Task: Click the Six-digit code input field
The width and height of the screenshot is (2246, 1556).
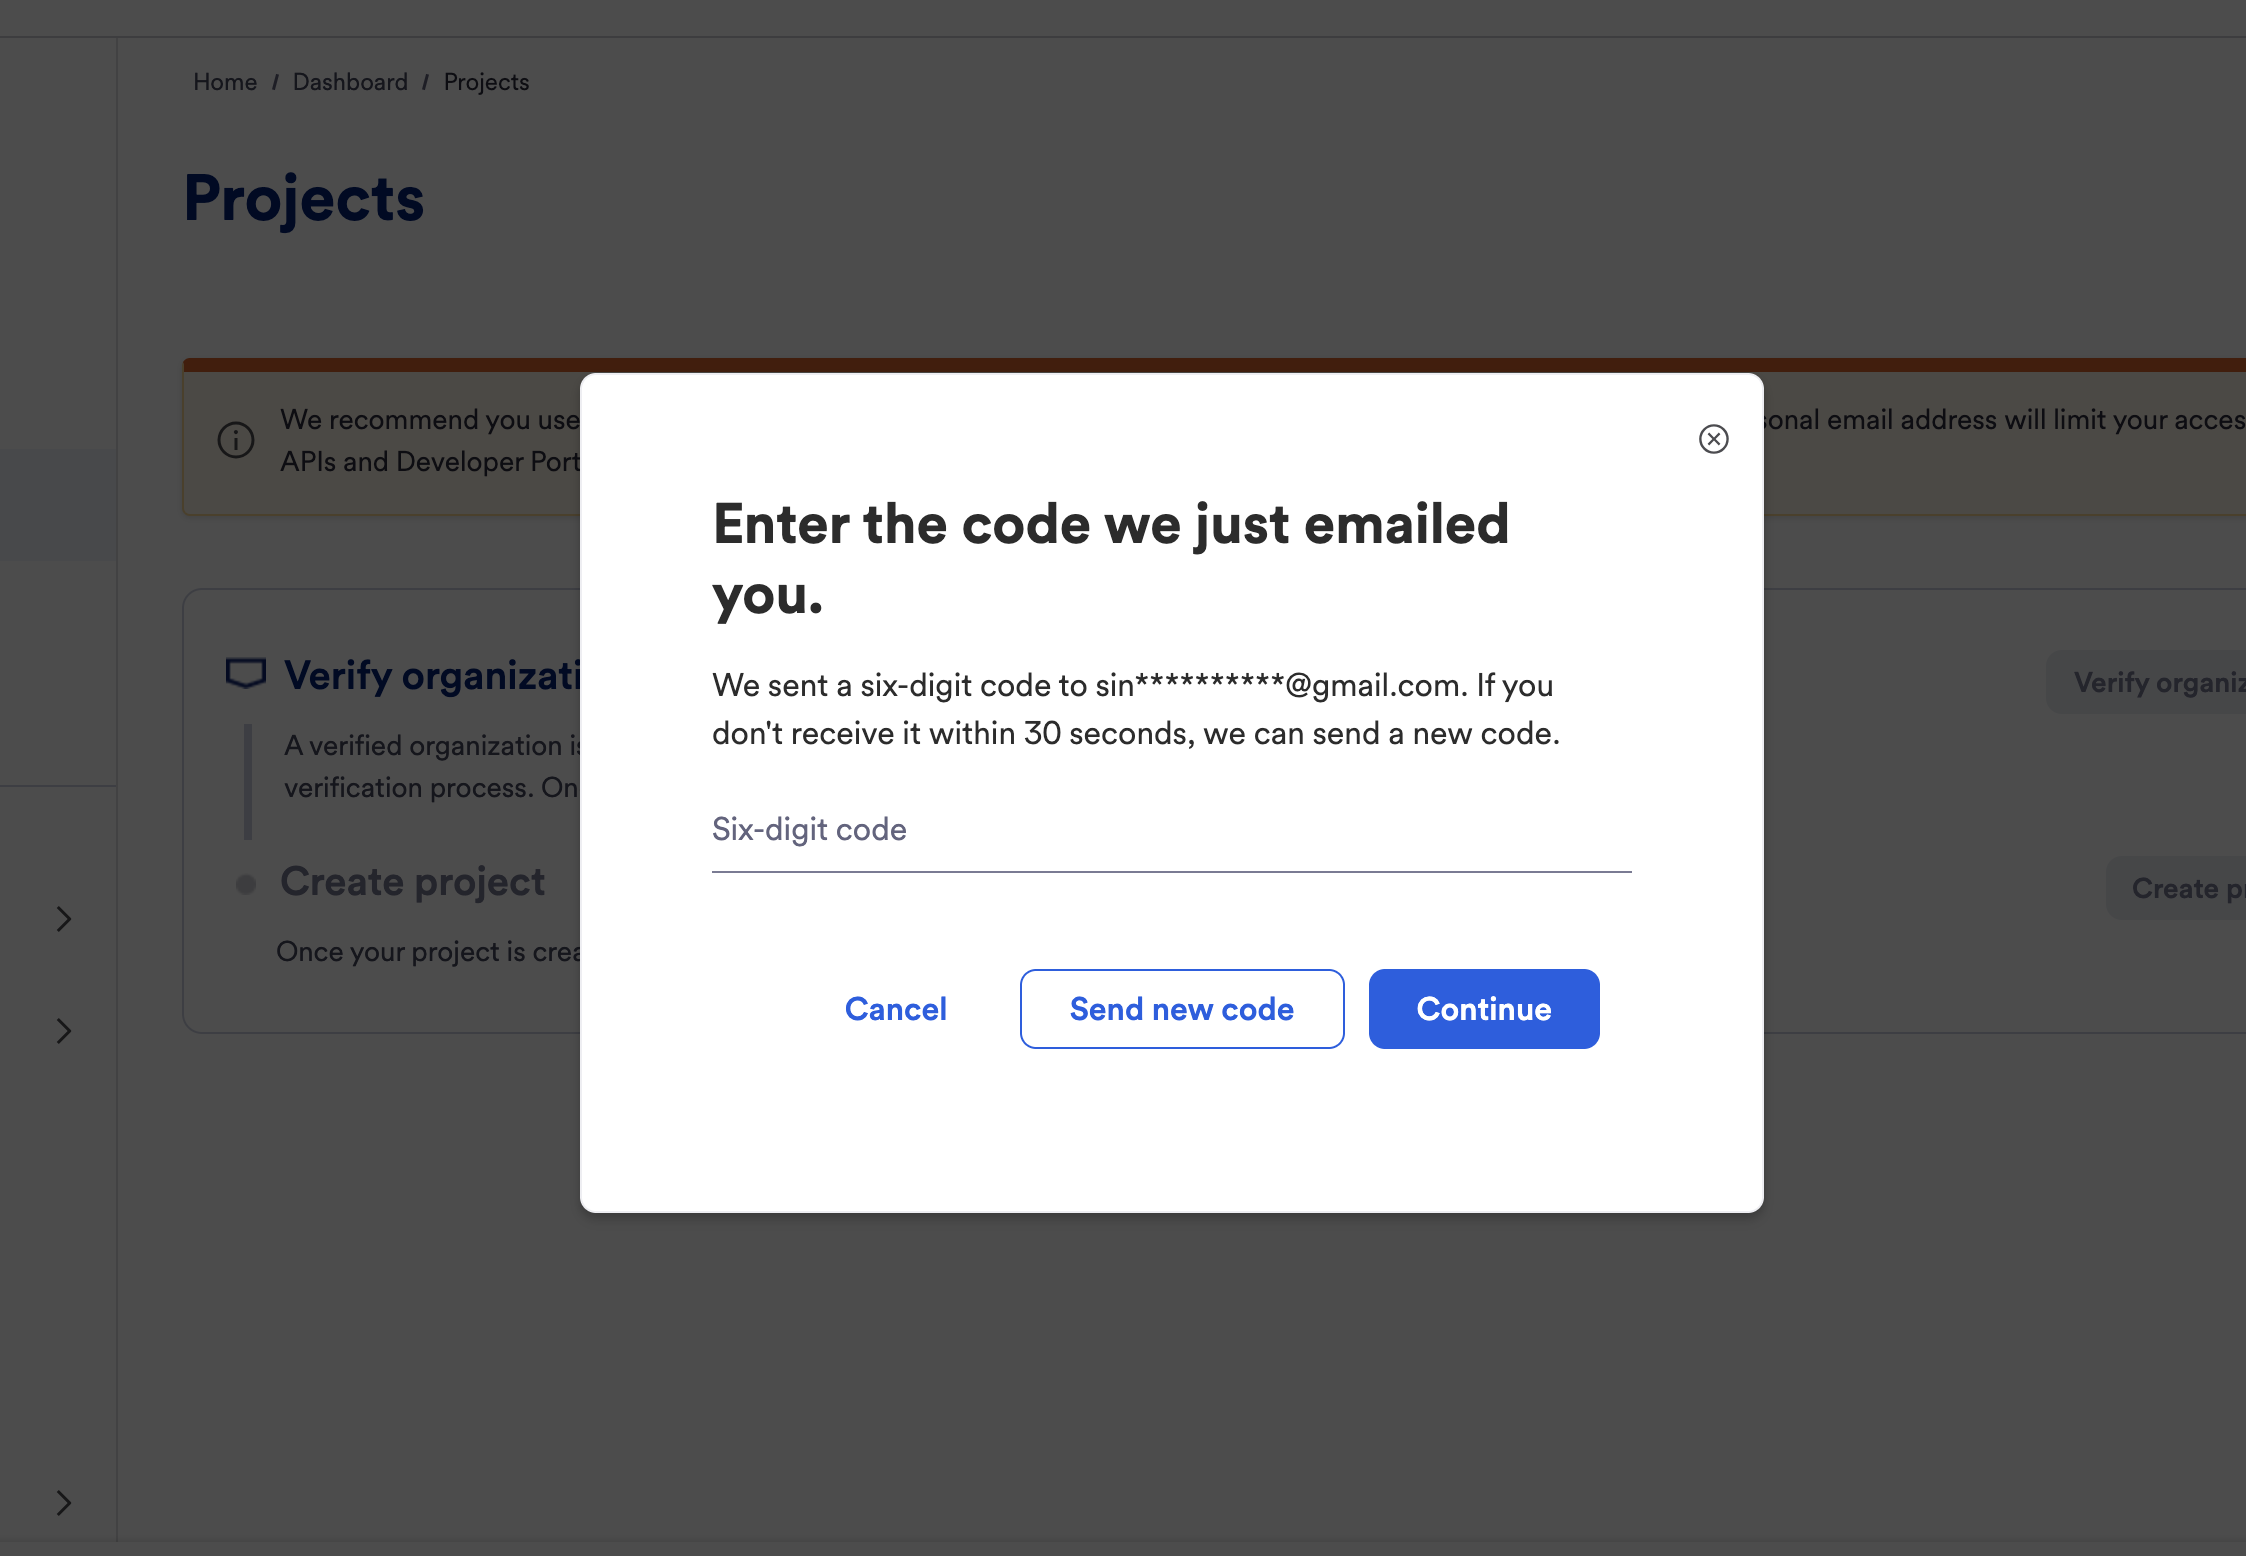Action: click(x=1168, y=838)
